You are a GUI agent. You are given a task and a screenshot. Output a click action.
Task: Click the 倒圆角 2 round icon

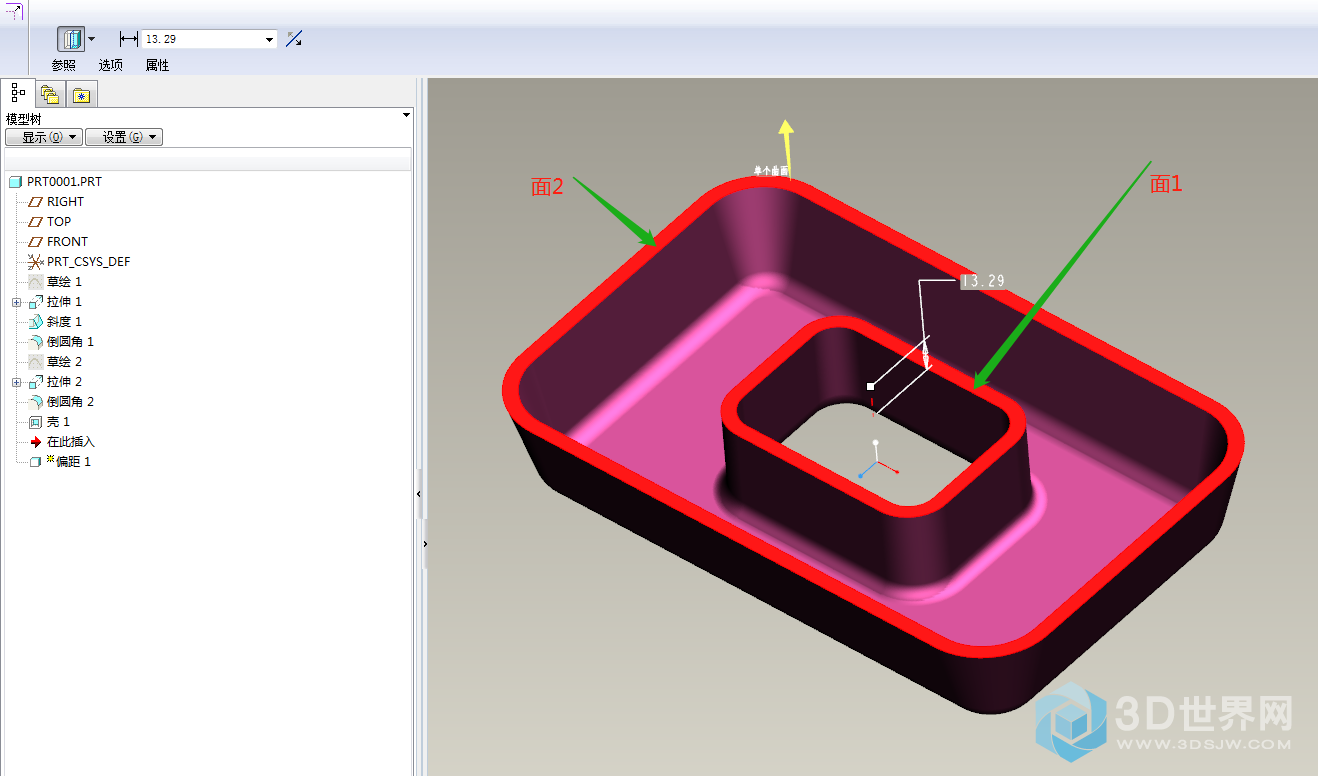(36, 402)
